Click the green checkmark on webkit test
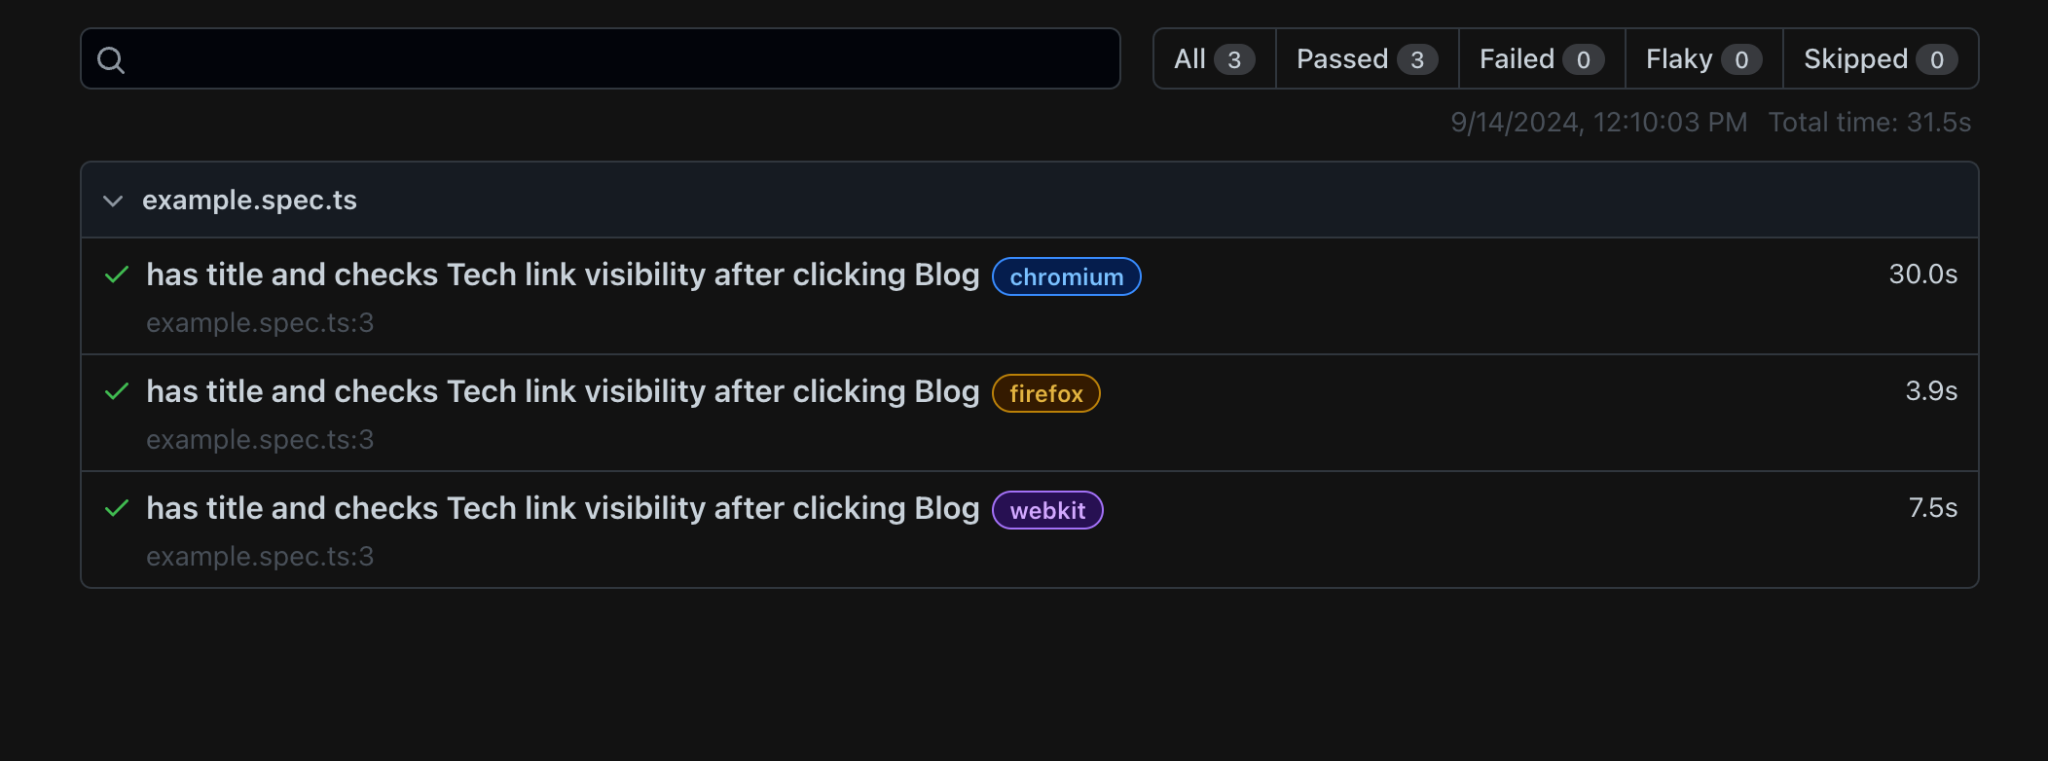This screenshot has height=761, width=2048. click(117, 508)
